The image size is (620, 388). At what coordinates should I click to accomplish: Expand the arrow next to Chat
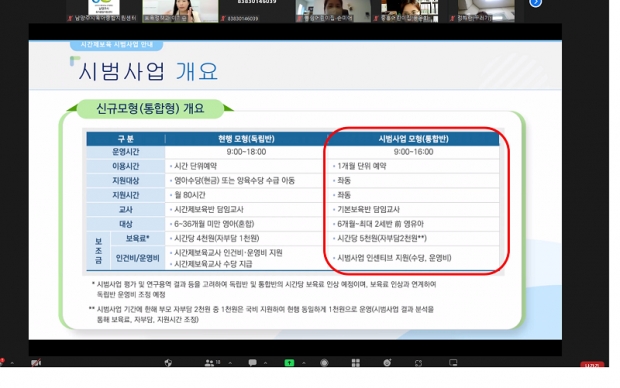265,363
